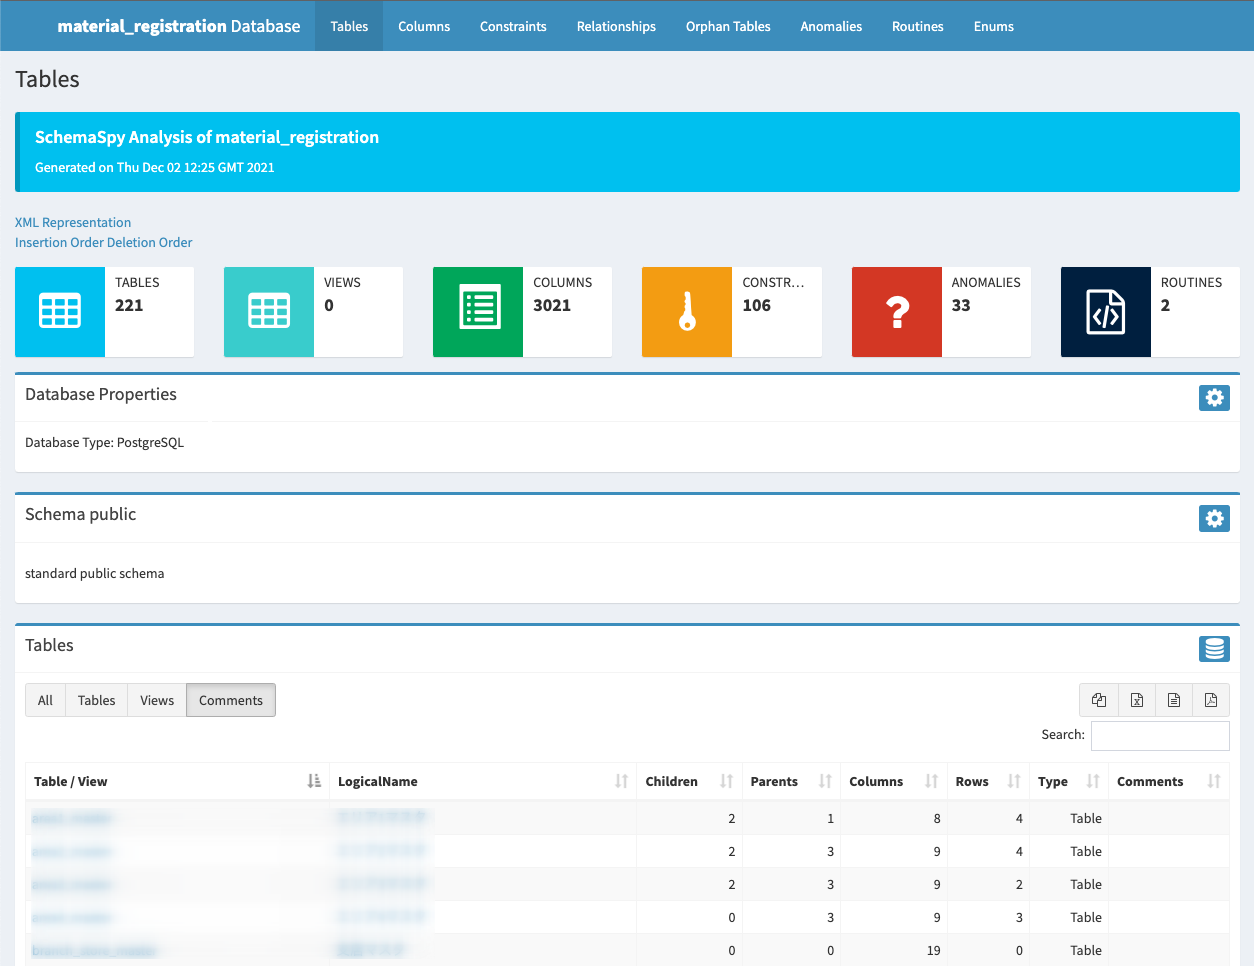This screenshot has width=1254, height=966.
Task: Click the database stack icon in Tables panel
Action: coord(1214,649)
